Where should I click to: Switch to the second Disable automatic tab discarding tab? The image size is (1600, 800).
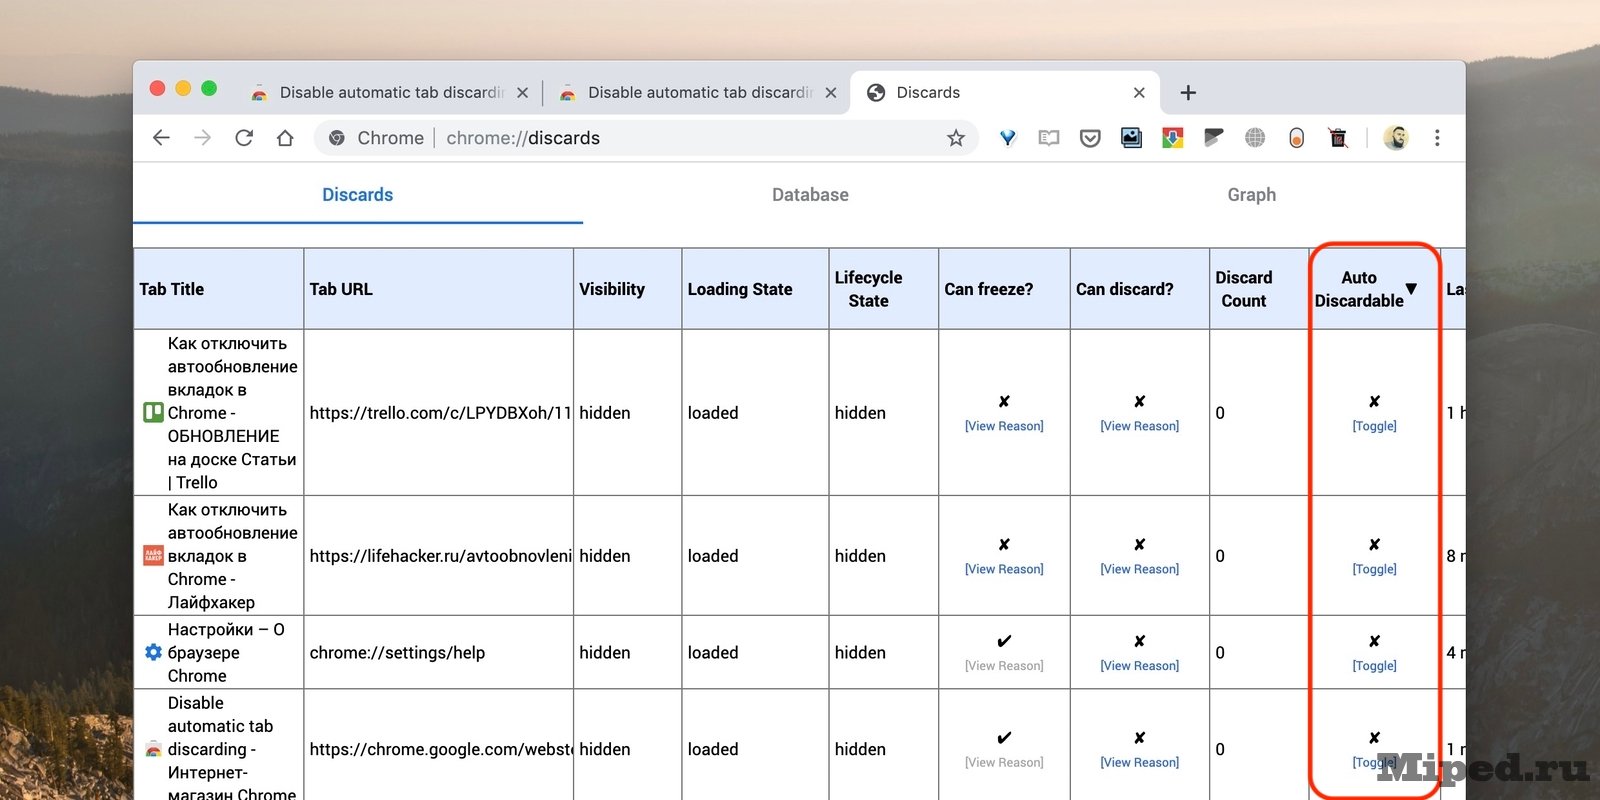[695, 93]
